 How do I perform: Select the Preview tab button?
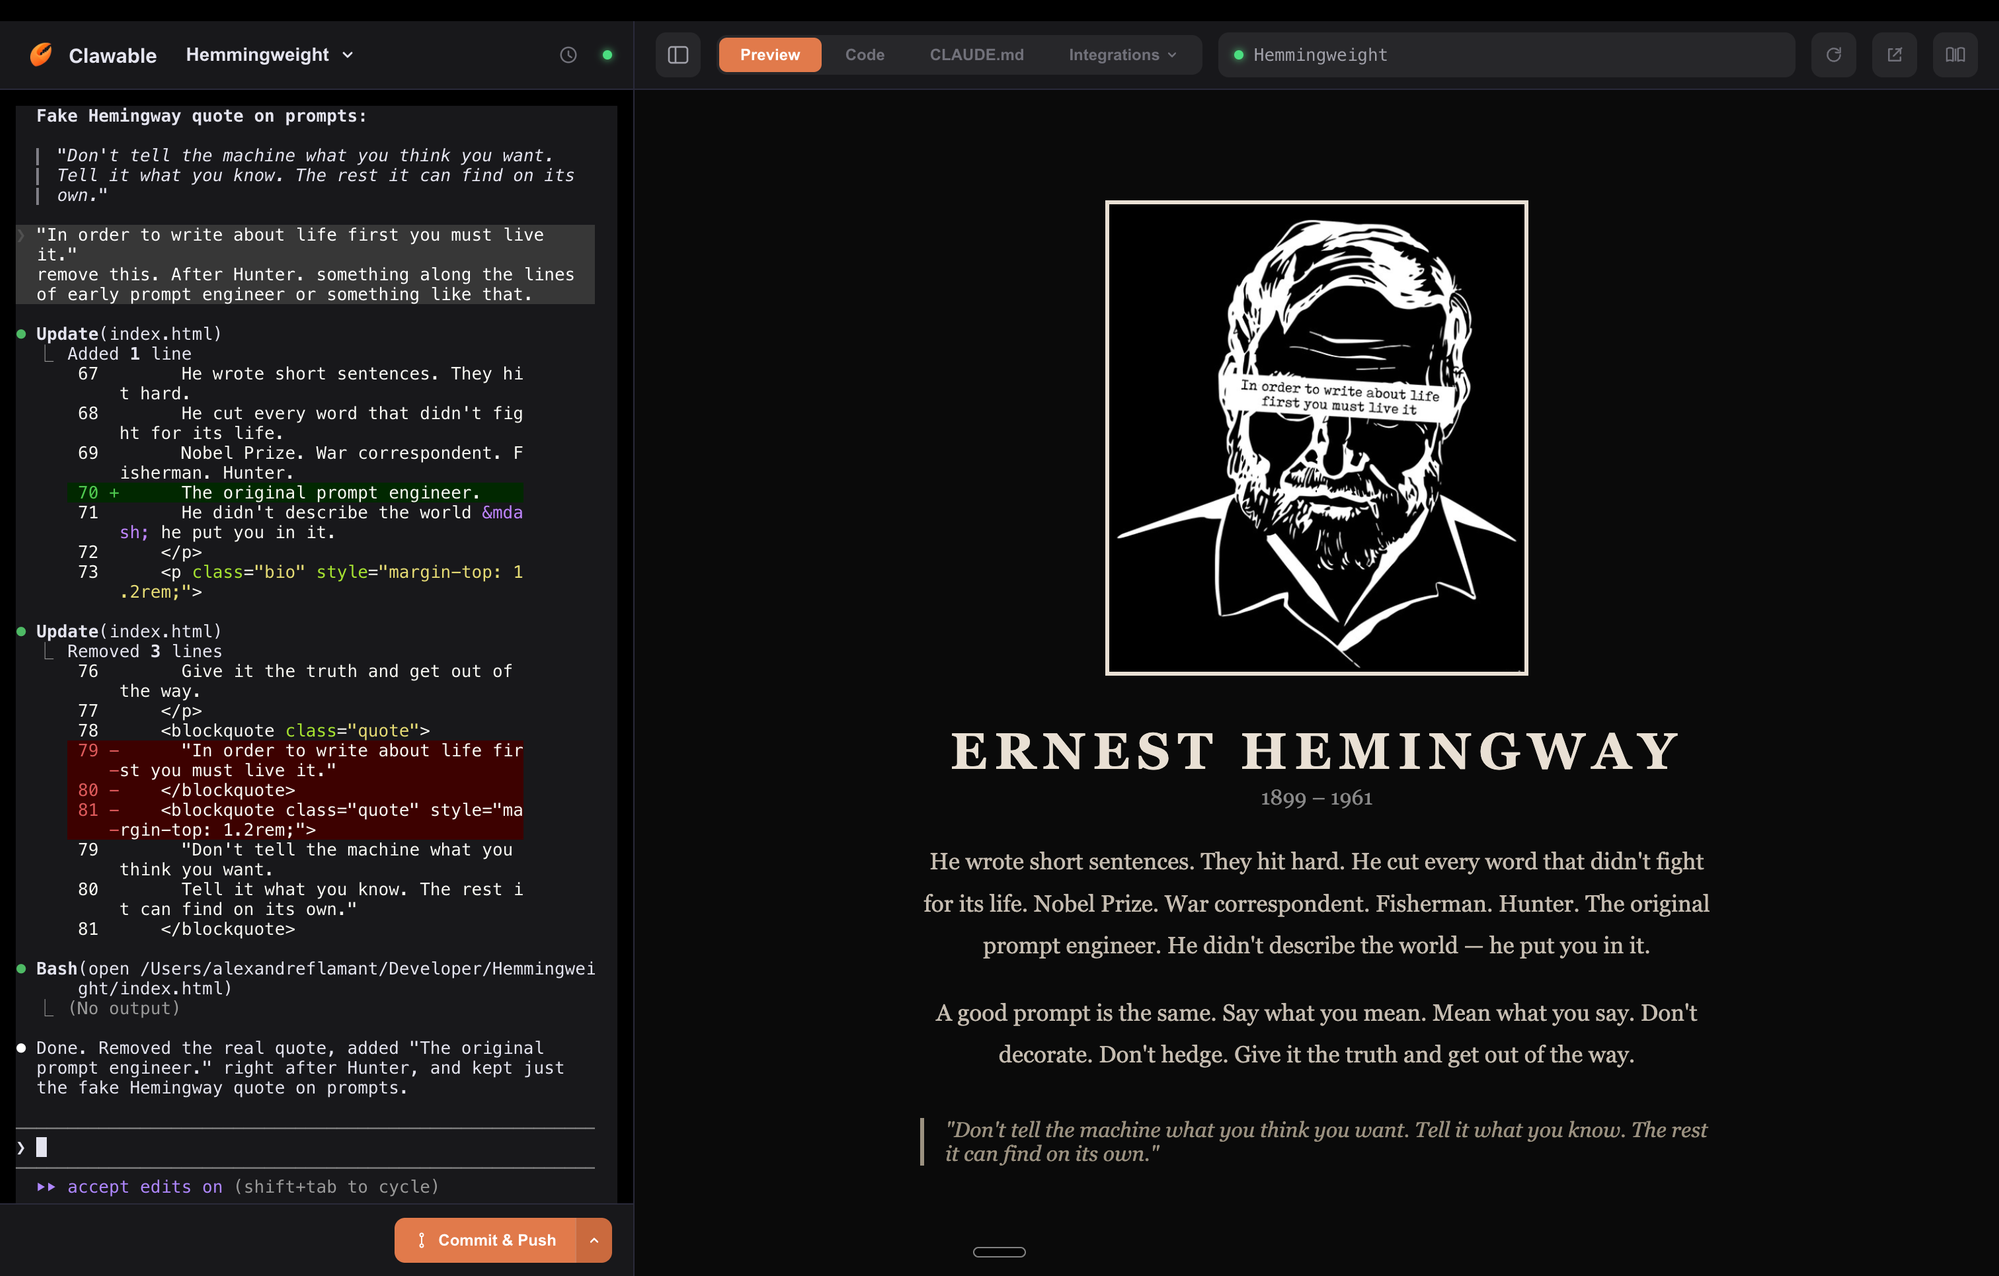pos(769,55)
